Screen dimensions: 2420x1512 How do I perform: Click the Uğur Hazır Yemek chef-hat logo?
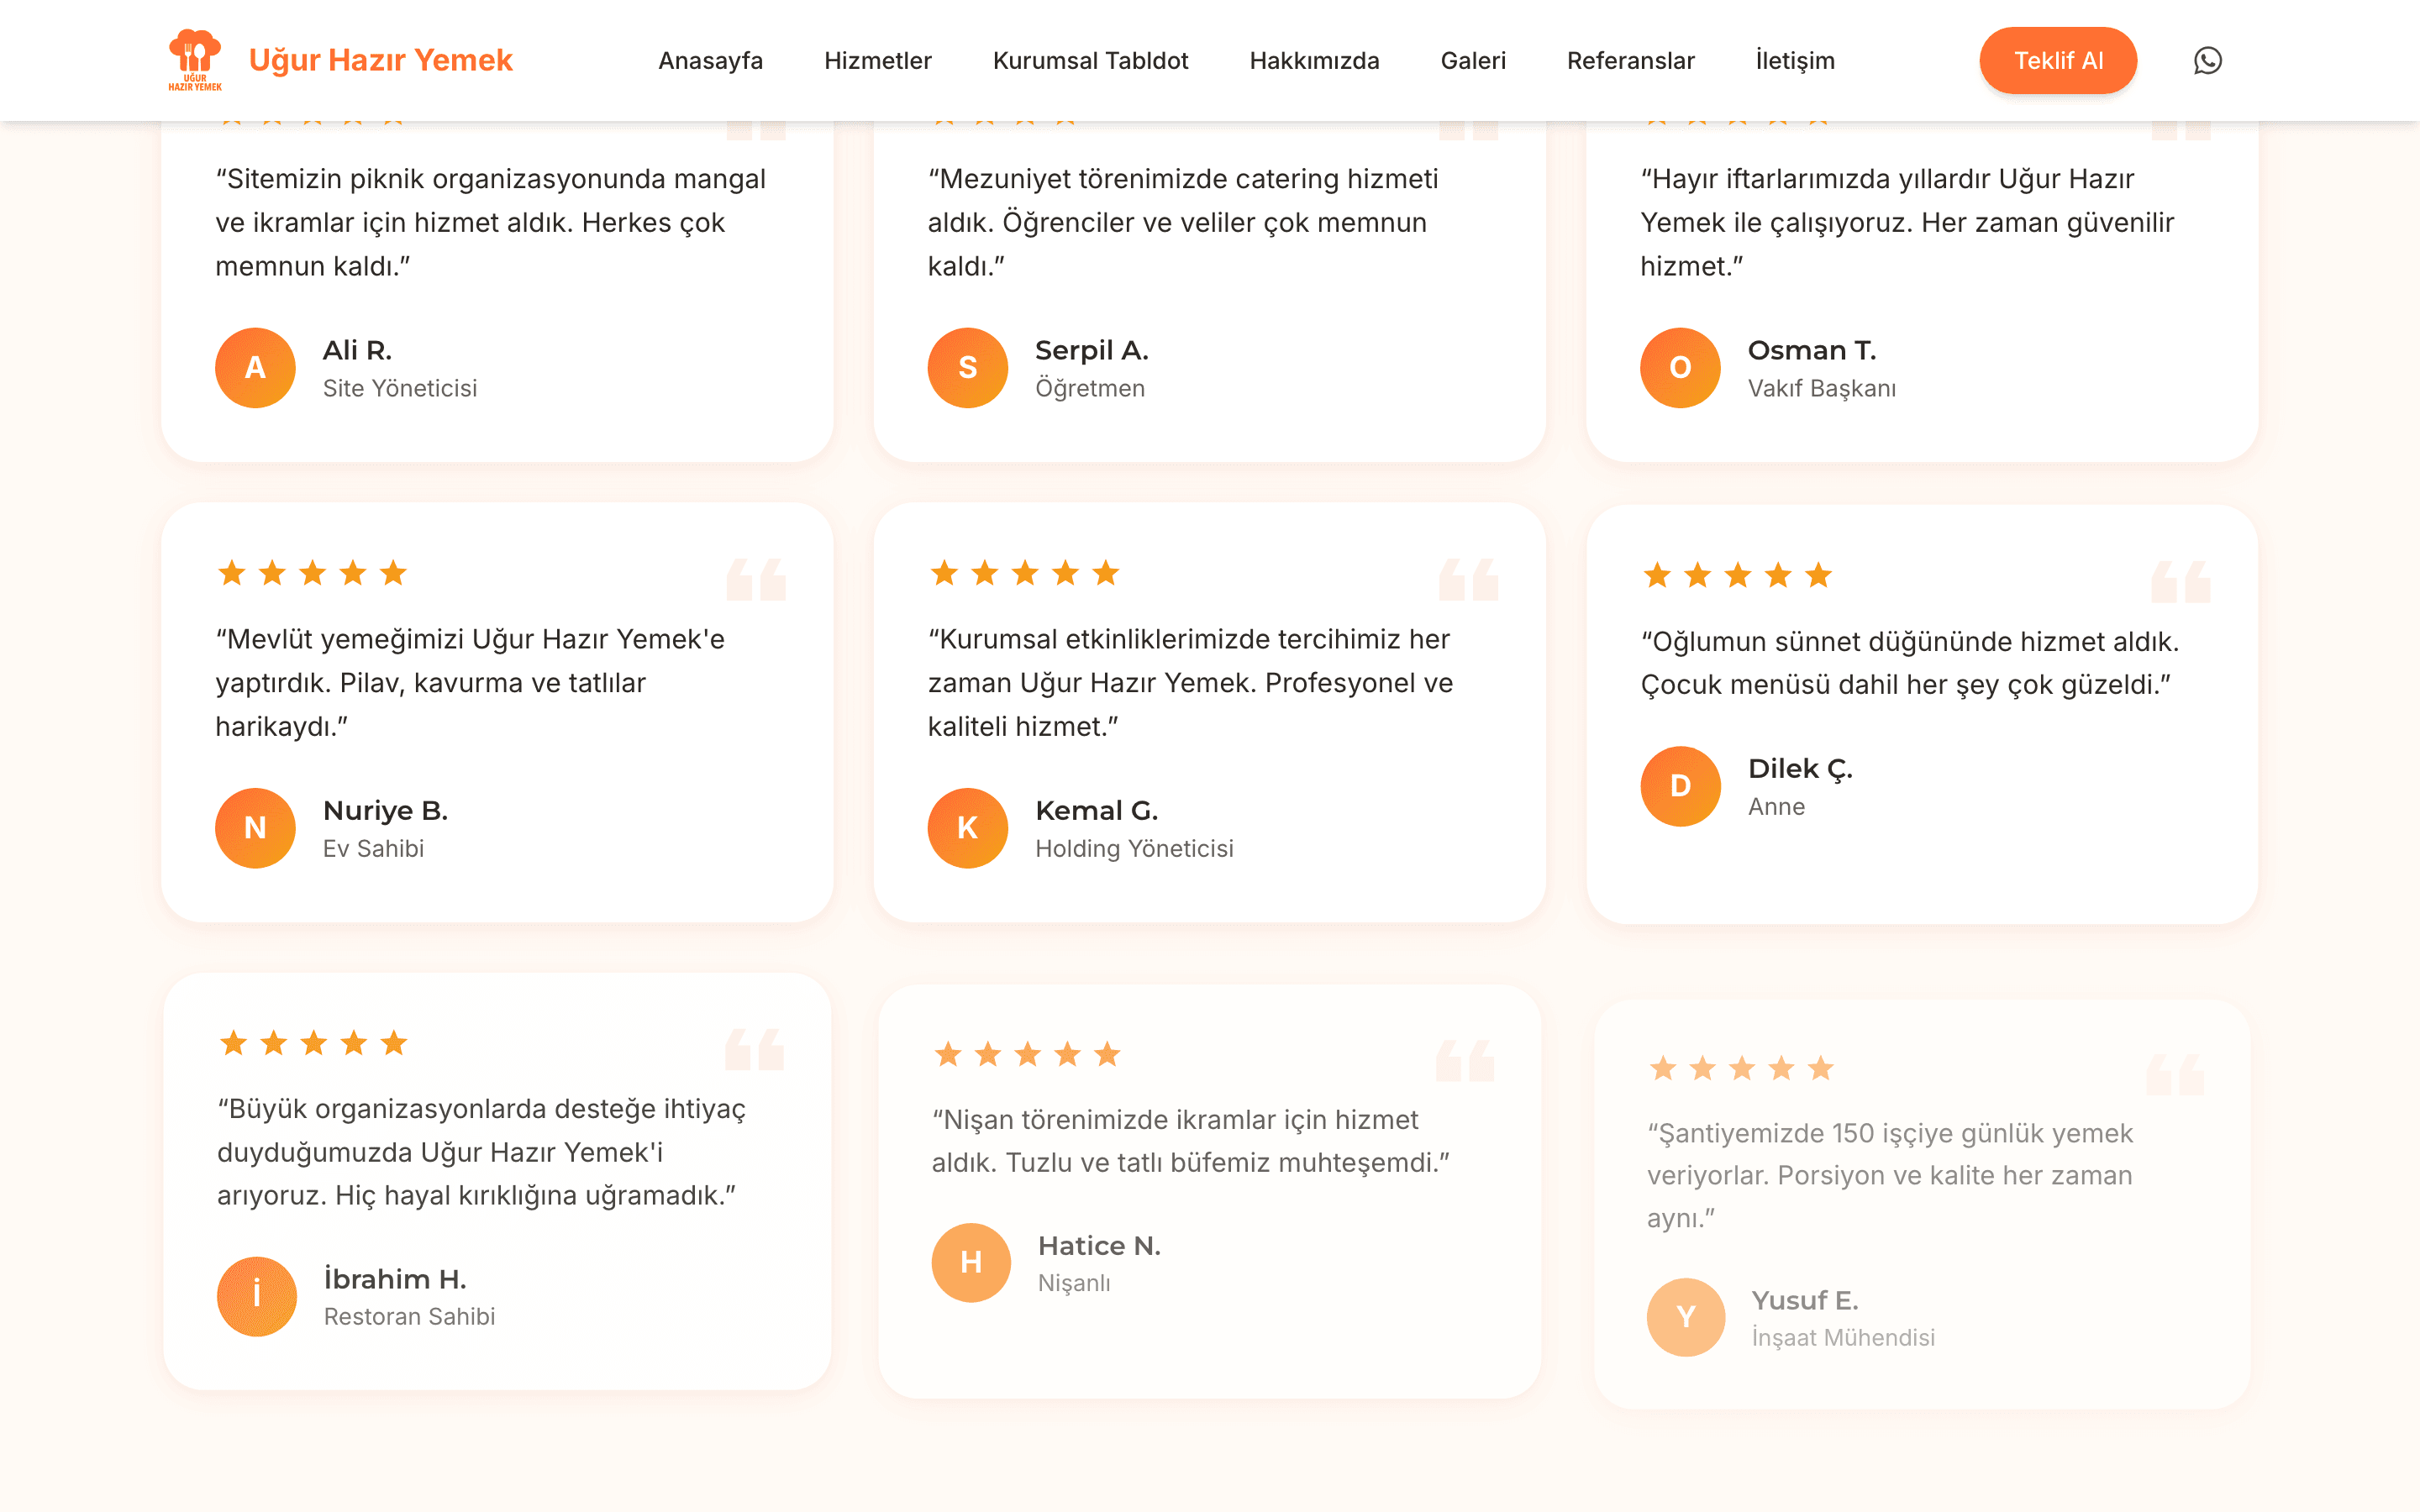(195, 60)
